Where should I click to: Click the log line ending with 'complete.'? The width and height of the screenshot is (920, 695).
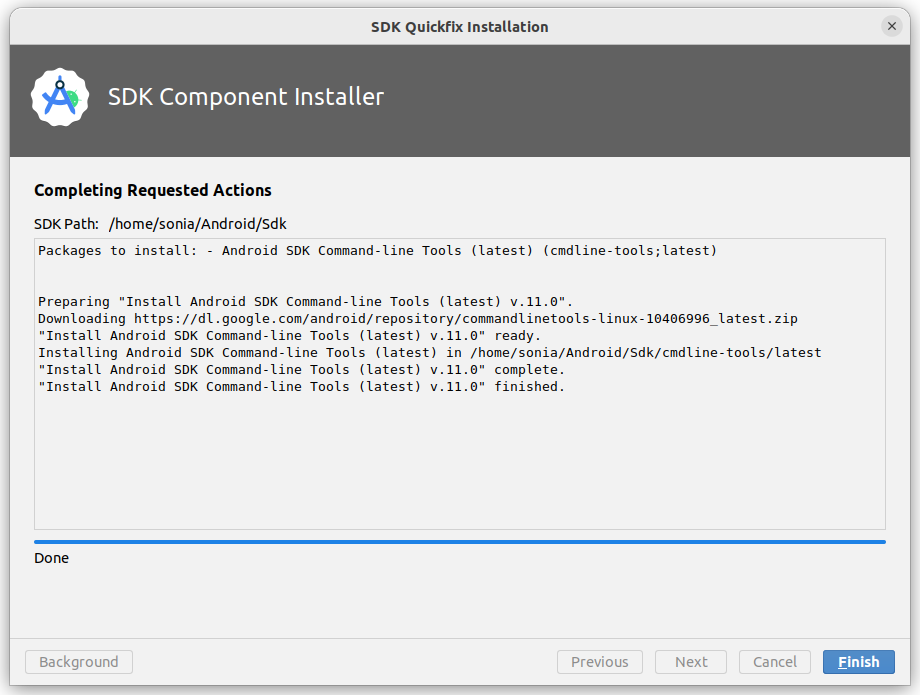point(301,369)
